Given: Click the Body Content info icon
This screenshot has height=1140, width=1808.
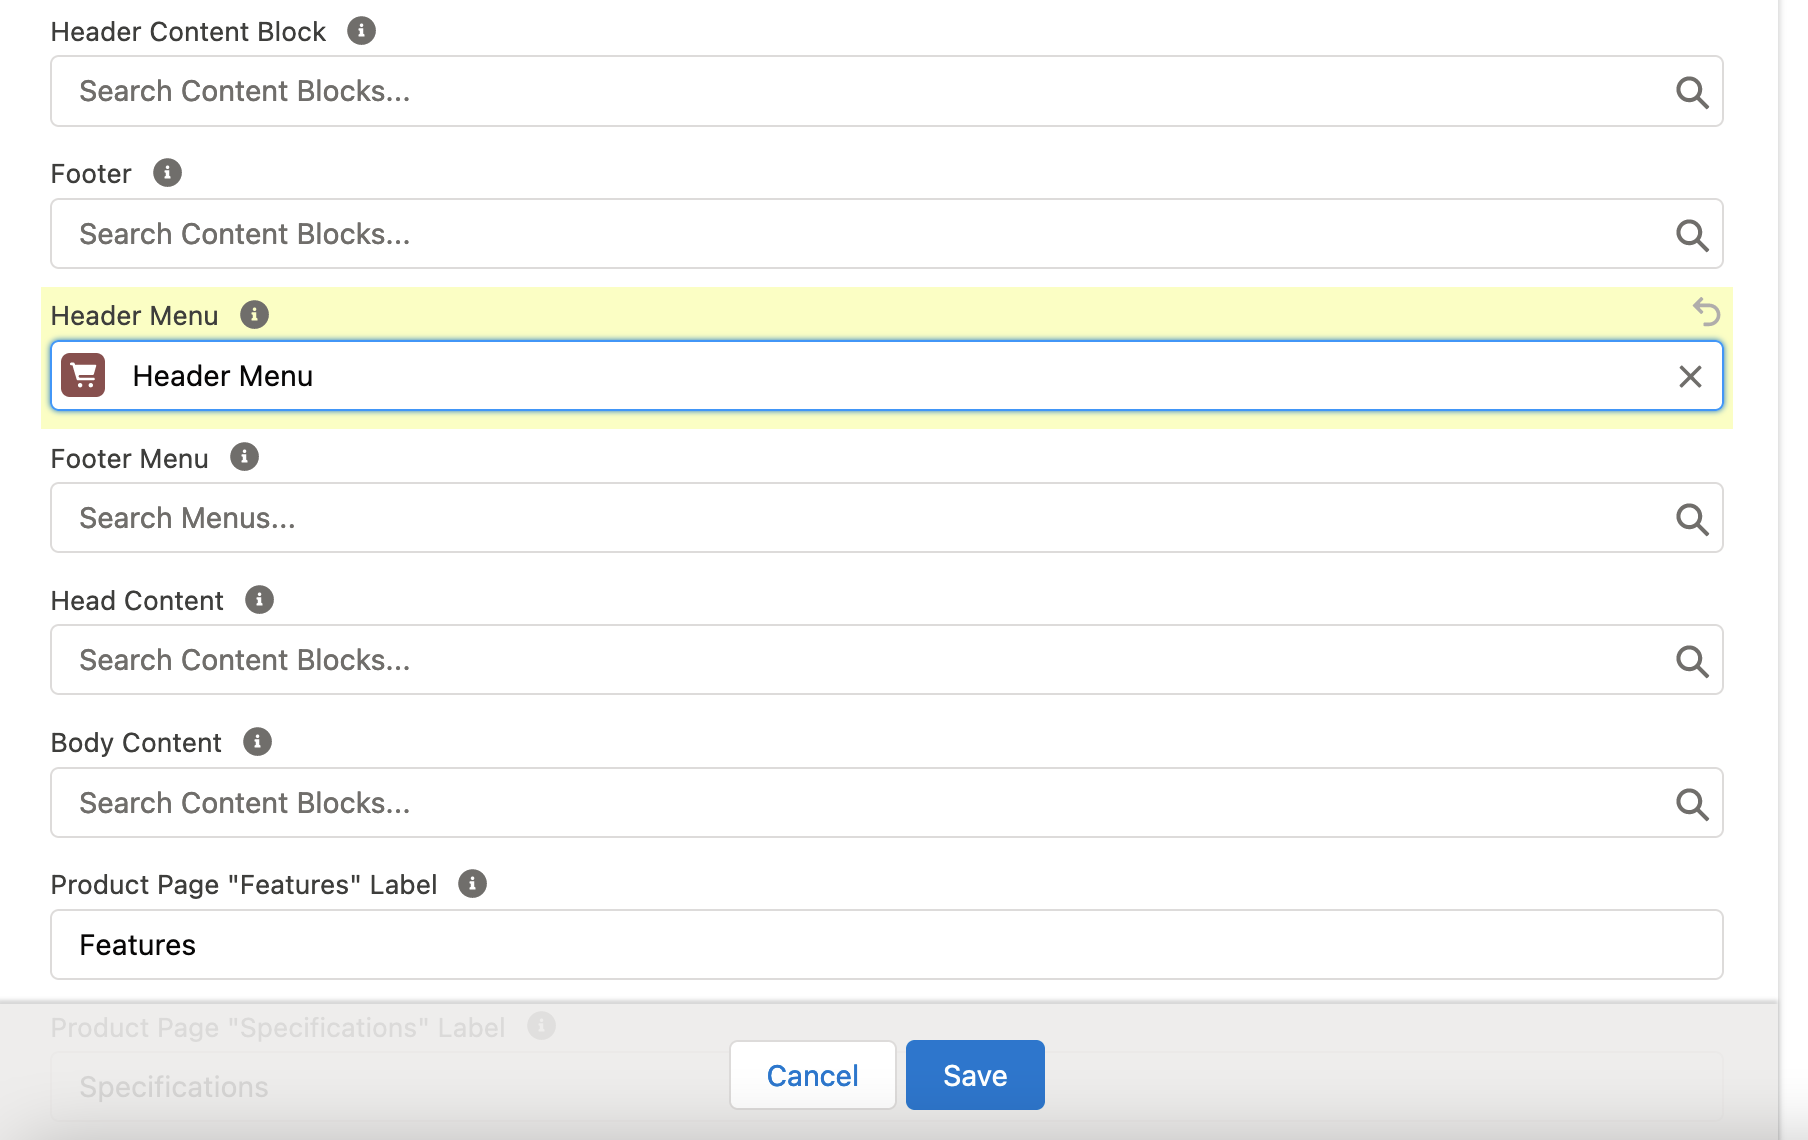Looking at the screenshot, I should pyautogui.click(x=258, y=741).
